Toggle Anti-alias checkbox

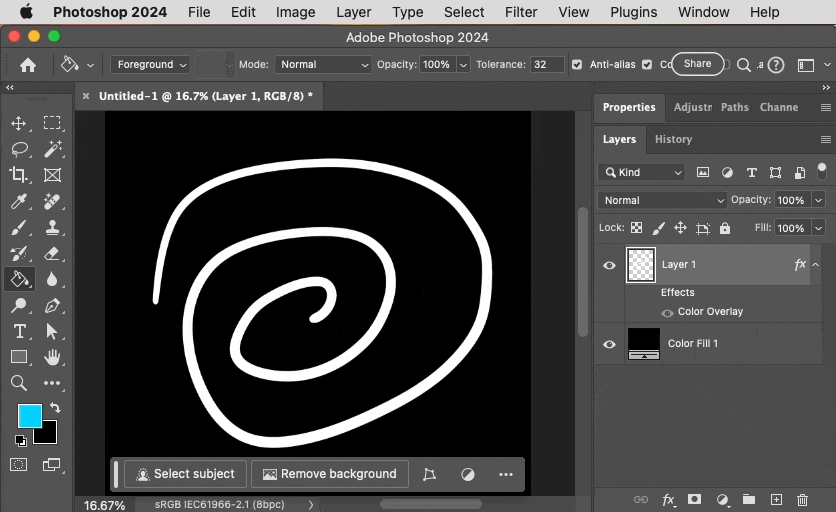pyautogui.click(x=577, y=65)
